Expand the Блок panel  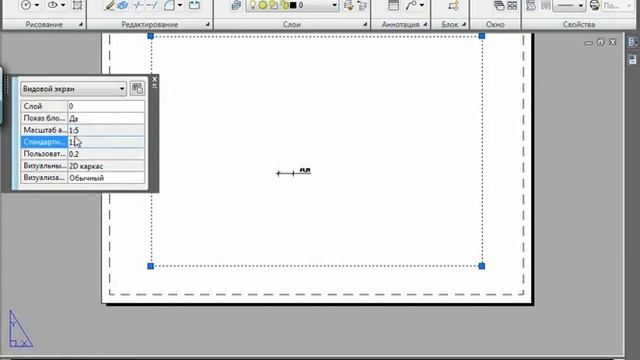(x=464, y=24)
